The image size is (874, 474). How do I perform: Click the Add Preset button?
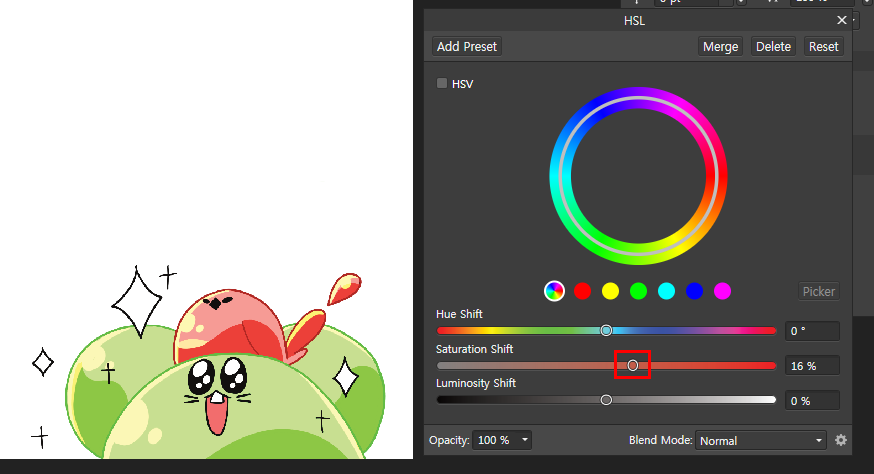pyautogui.click(x=467, y=46)
